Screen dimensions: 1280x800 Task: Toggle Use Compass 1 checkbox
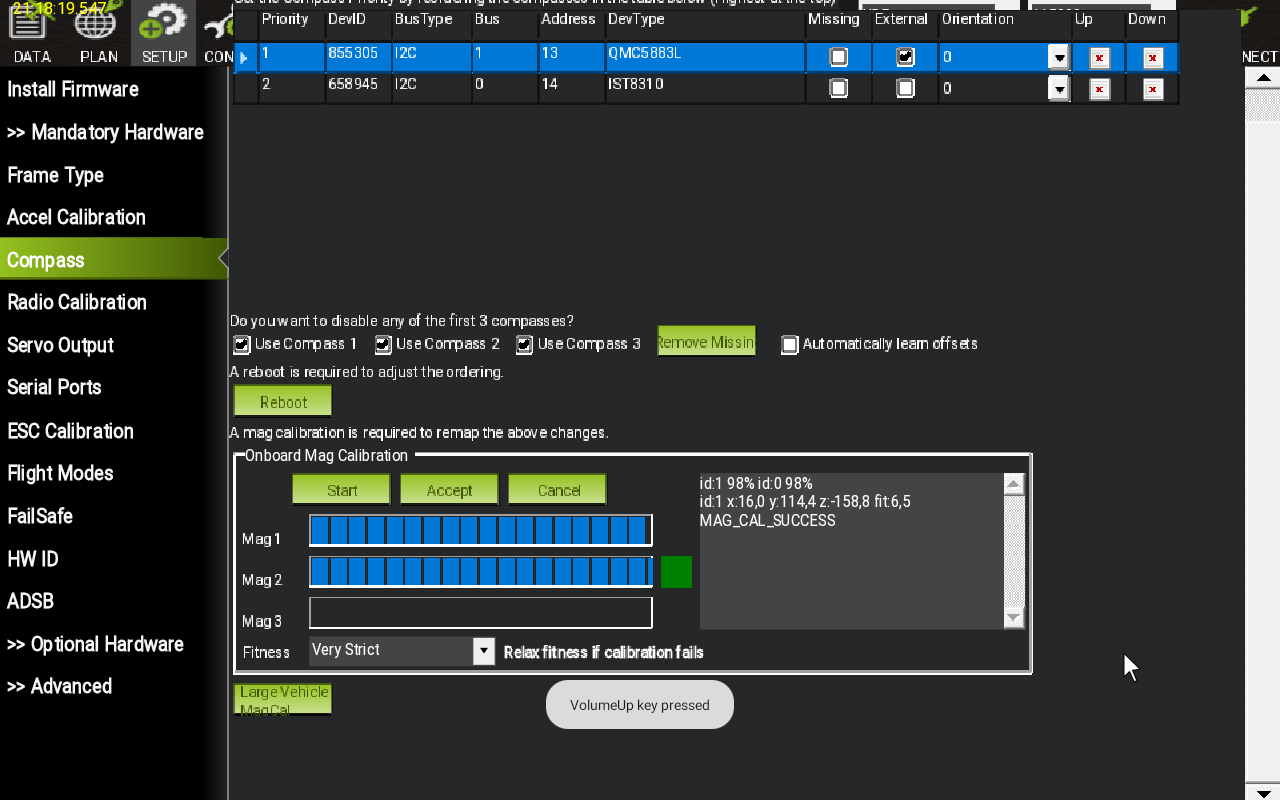click(x=242, y=345)
